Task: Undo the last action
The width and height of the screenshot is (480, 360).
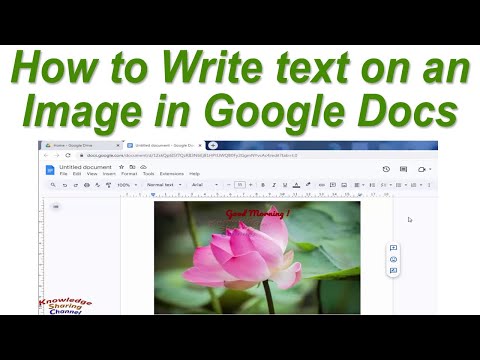Action: point(65,185)
